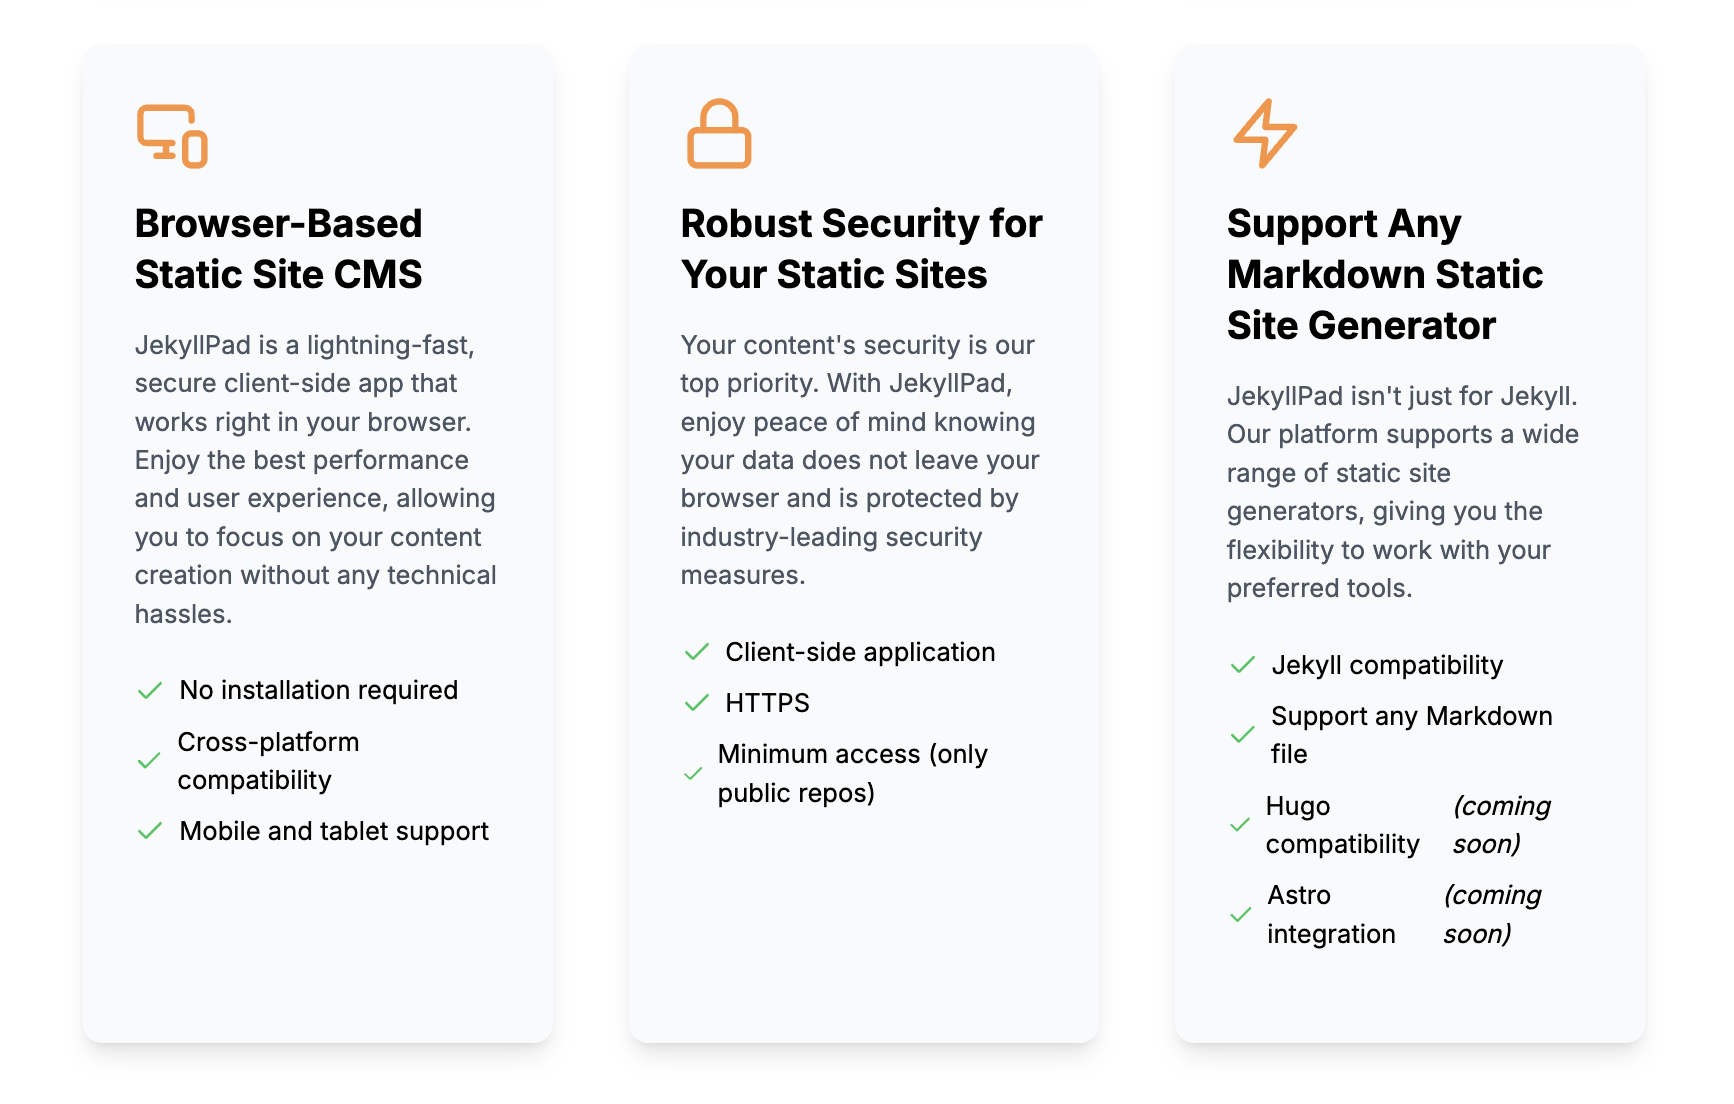The height and width of the screenshot is (1104, 1734).
Task: Click checkmark next to Hugo compatibility
Action: click(1240, 825)
